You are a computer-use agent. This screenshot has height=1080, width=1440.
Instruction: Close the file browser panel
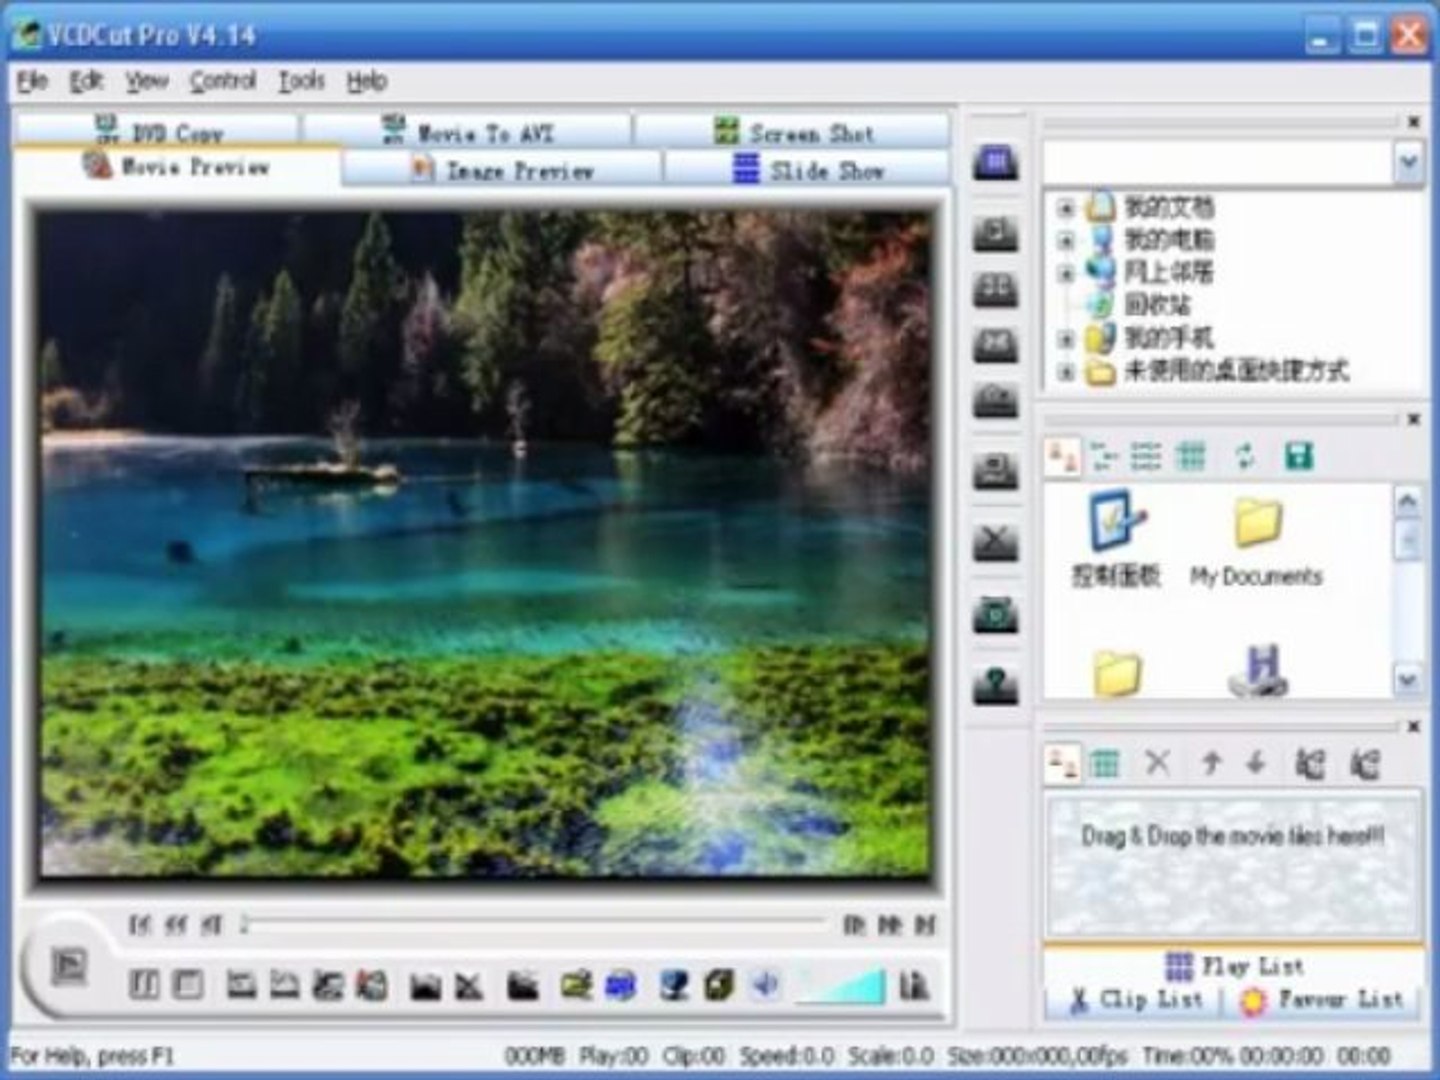(x=1413, y=419)
